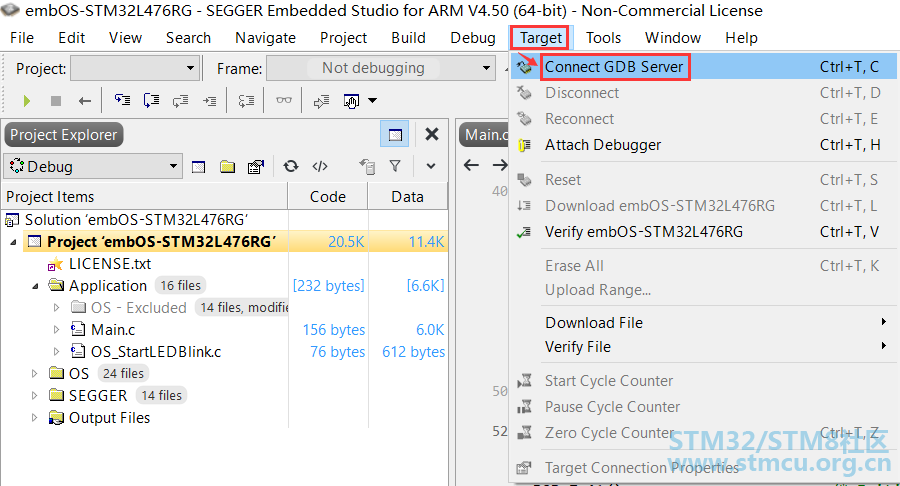Open the Verify File submenu
Viewport: 900px width, 486px height.
pos(704,347)
